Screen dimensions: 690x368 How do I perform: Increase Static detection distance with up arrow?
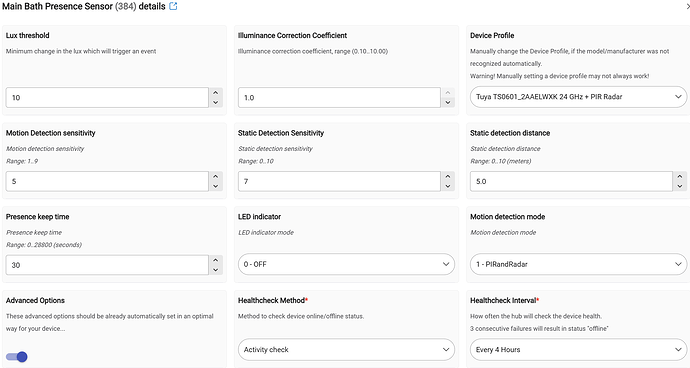pos(680,176)
